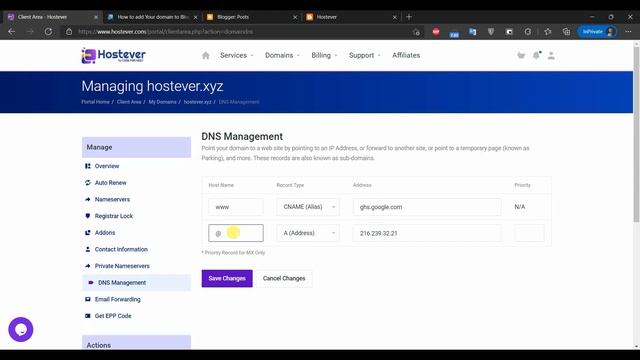Open the live chat bubble
This screenshot has height=360, width=640.
pyautogui.click(x=21, y=329)
